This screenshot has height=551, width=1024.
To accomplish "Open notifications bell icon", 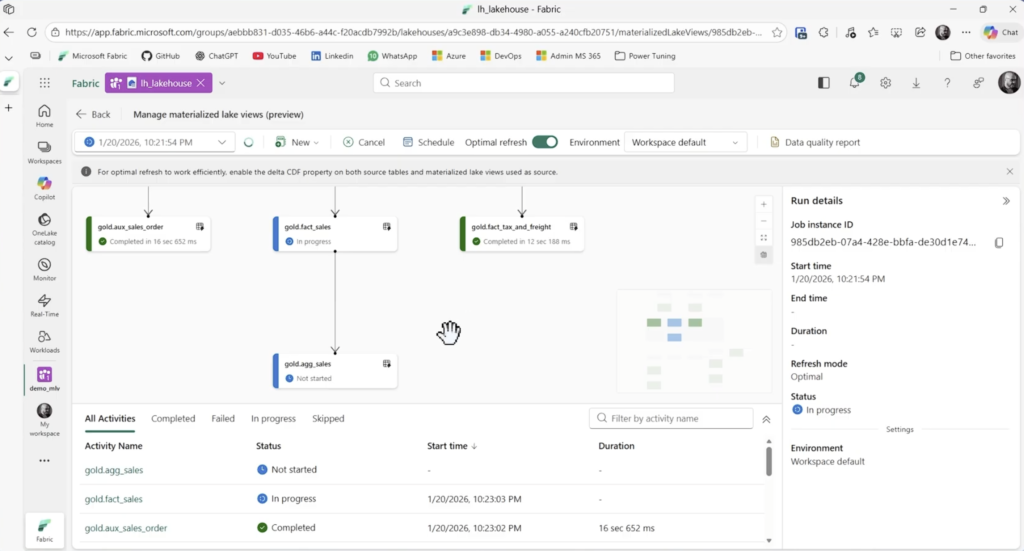I will 856,83.
